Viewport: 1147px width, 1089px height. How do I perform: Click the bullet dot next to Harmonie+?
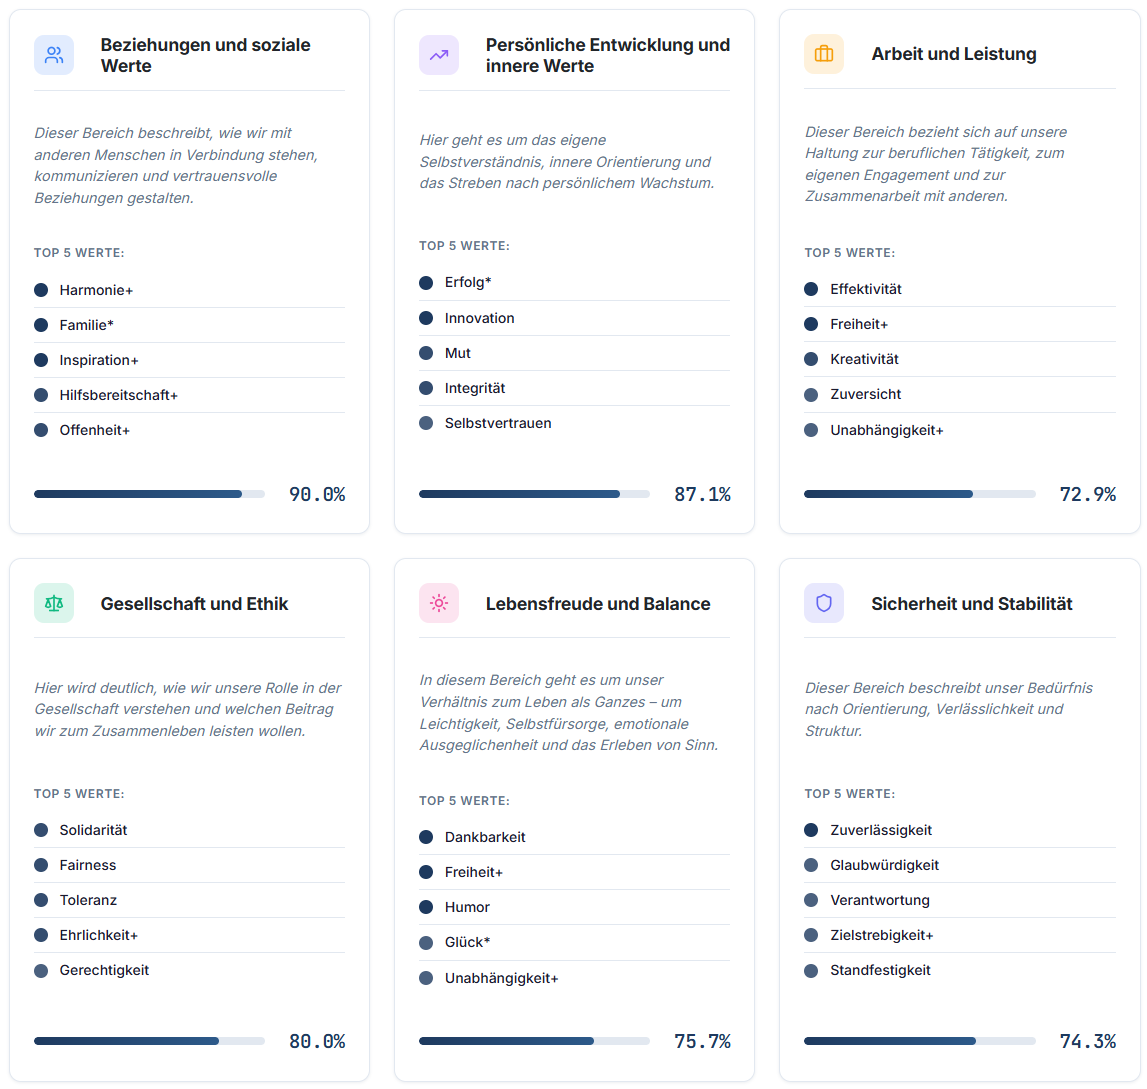41,290
